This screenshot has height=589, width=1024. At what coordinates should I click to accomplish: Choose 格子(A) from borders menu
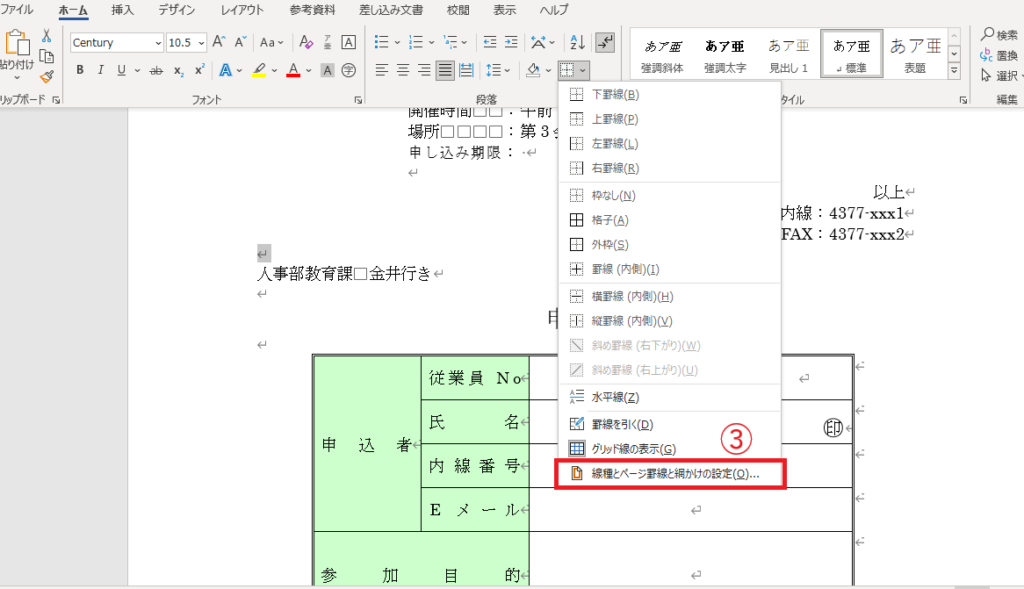pyautogui.click(x=669, y=220)
